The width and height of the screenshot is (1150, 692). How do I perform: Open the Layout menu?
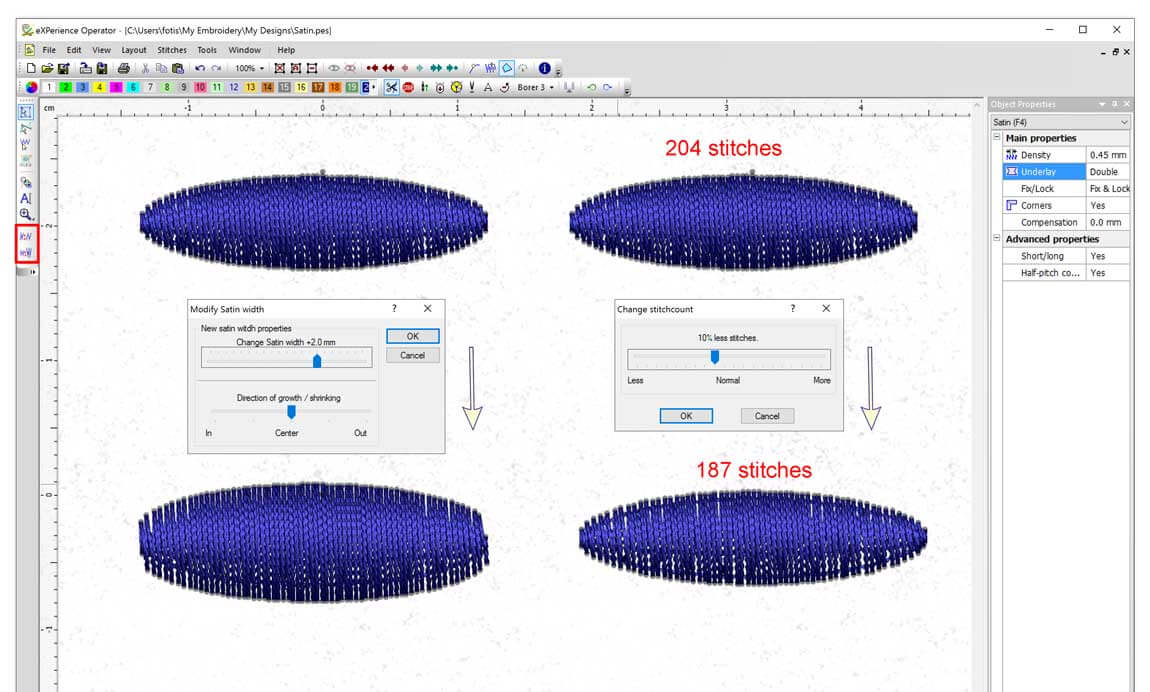pyautogui.click(x=133, y=49)
